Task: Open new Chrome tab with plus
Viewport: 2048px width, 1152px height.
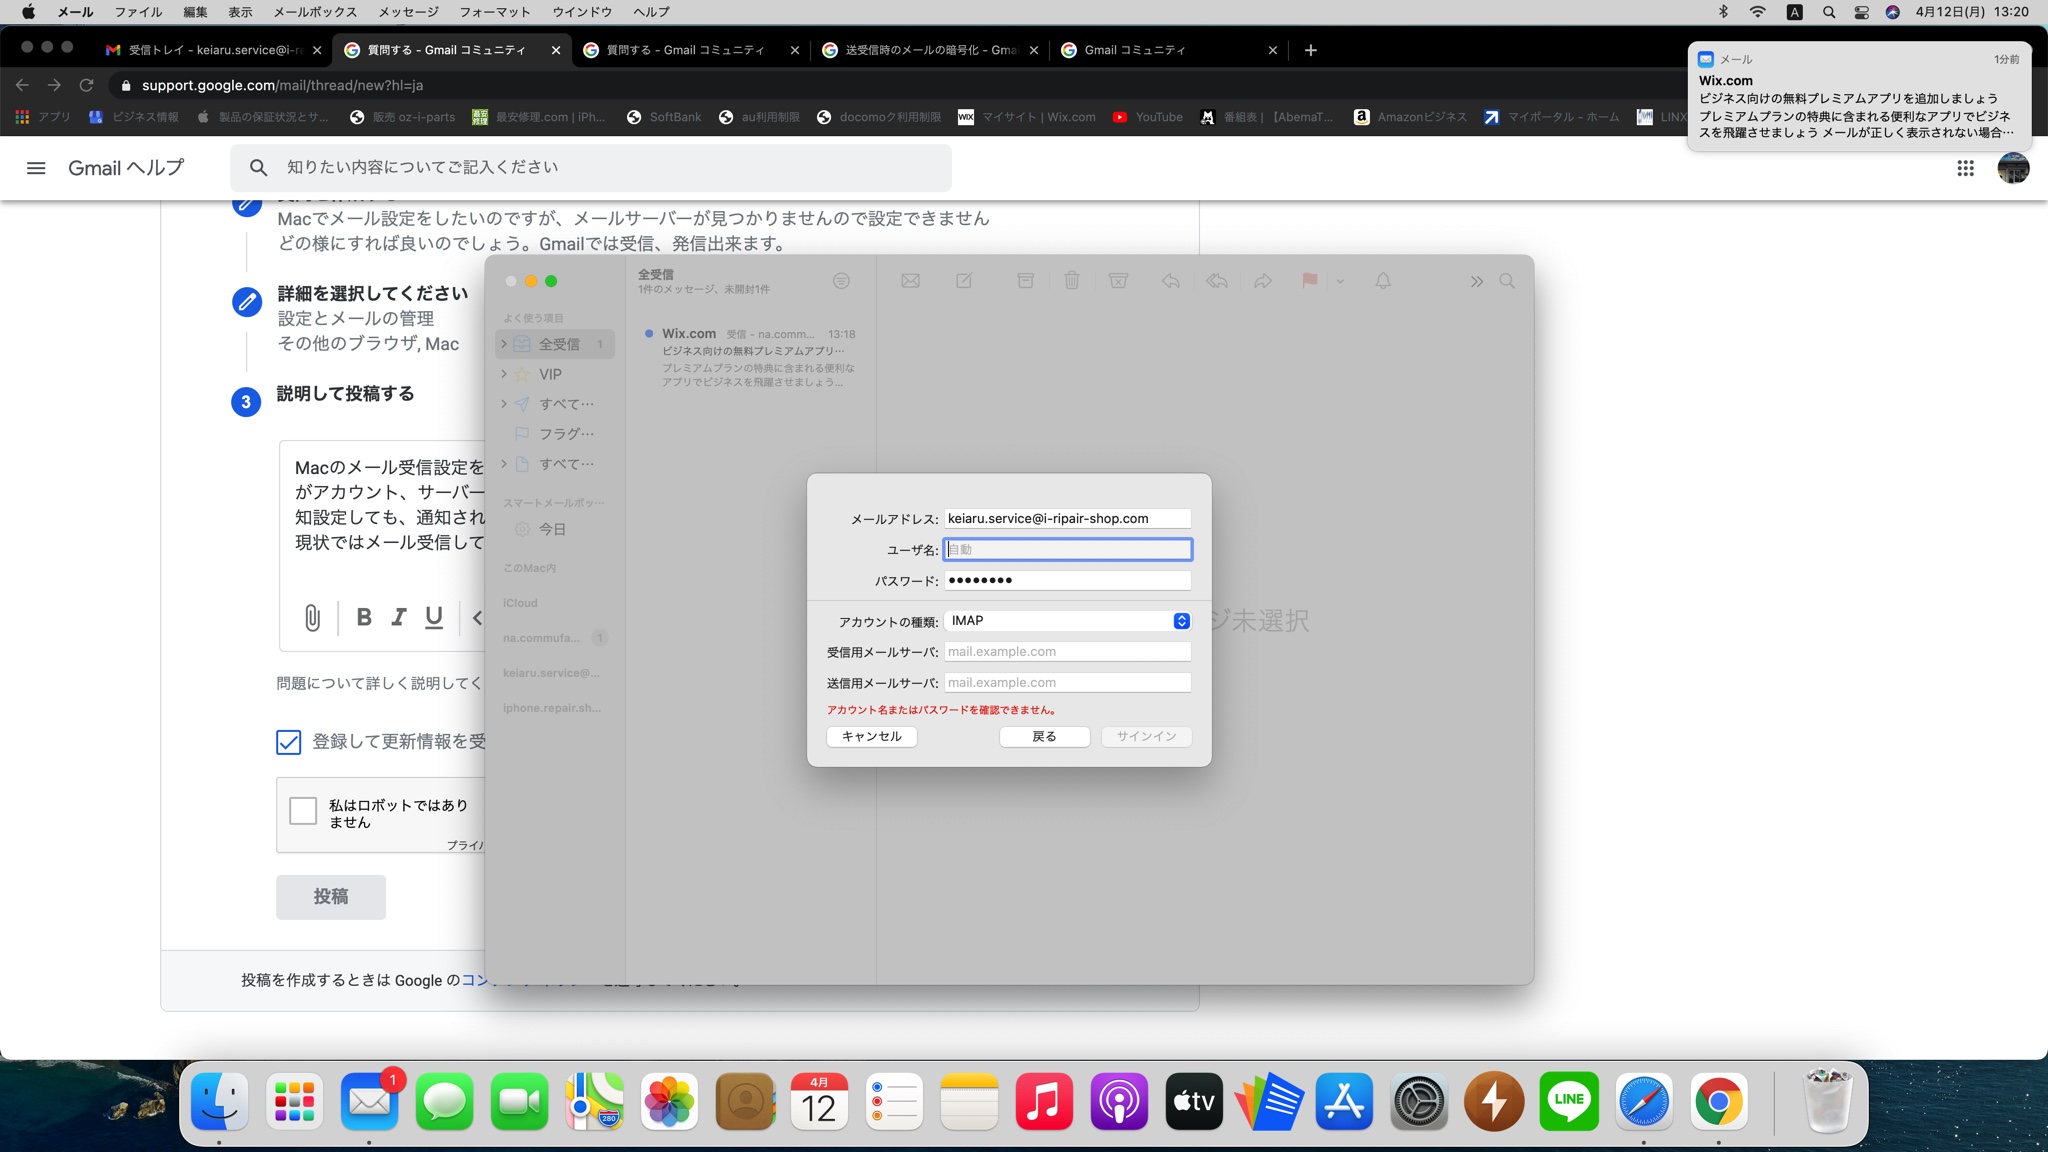Action: pos(1311,50)
